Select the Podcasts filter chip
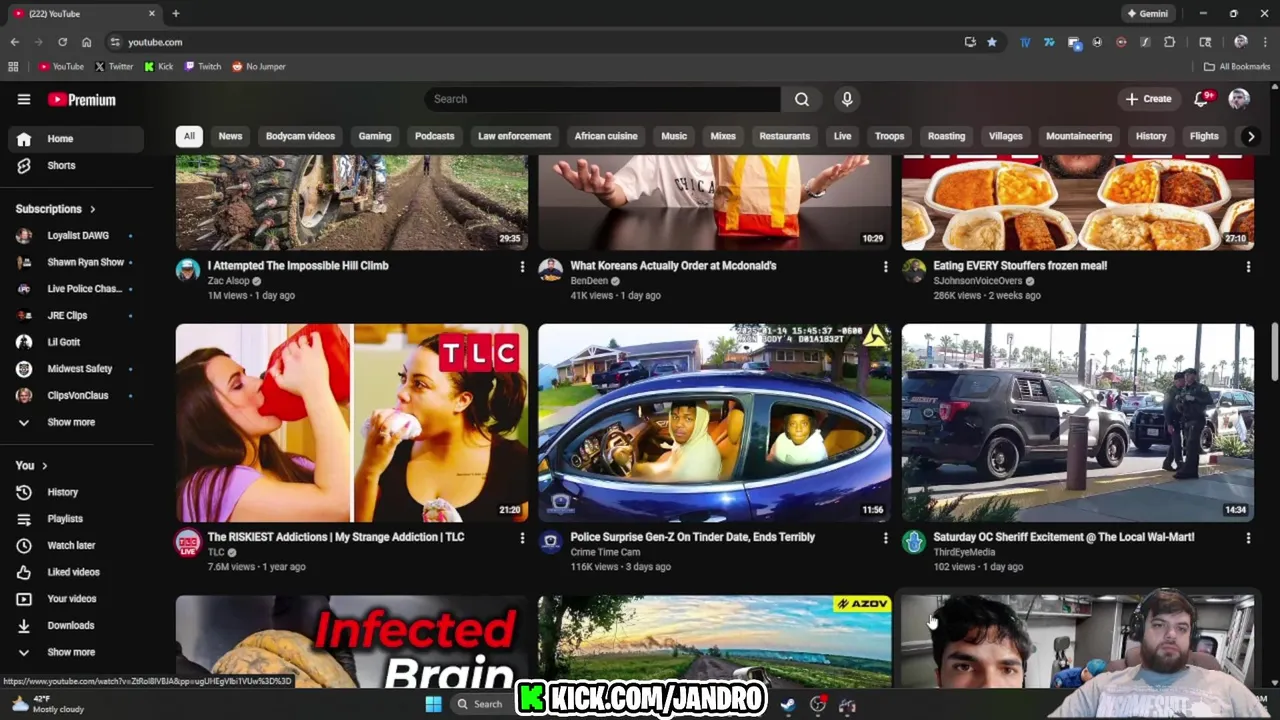This screenshot has height=720, width=1280. (x=434, y=136)
